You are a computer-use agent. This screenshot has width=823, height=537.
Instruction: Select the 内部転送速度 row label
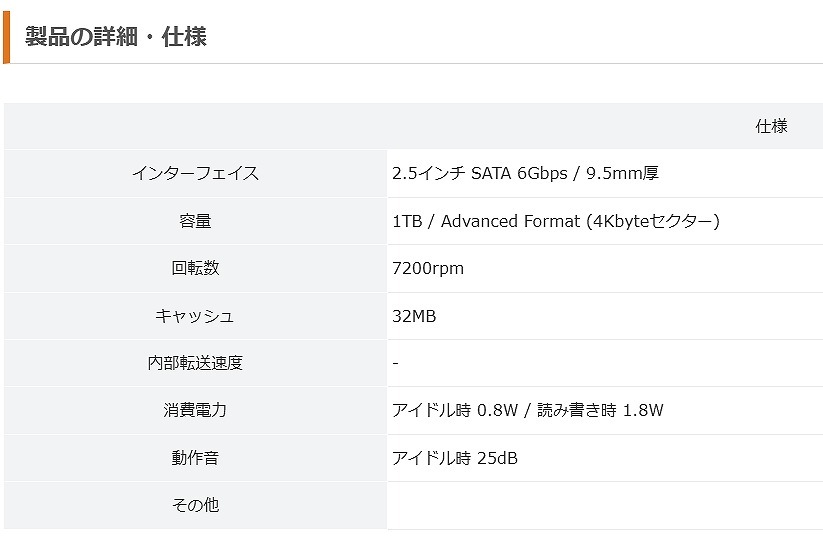[195, 363]
